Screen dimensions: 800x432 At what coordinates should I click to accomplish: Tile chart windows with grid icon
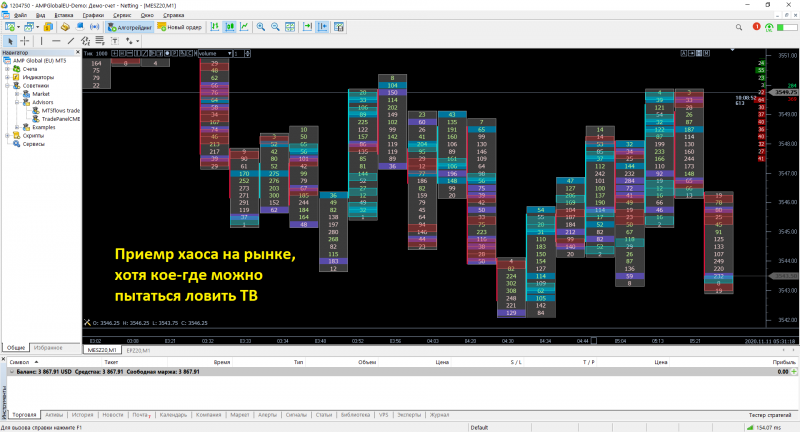click(290, 27)
